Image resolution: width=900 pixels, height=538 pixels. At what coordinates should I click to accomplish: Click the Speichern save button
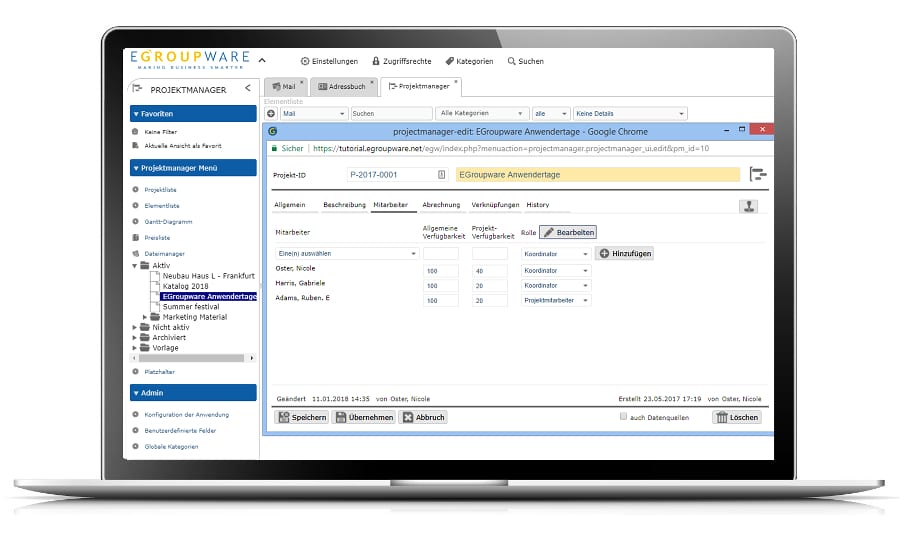click(302, 417)
